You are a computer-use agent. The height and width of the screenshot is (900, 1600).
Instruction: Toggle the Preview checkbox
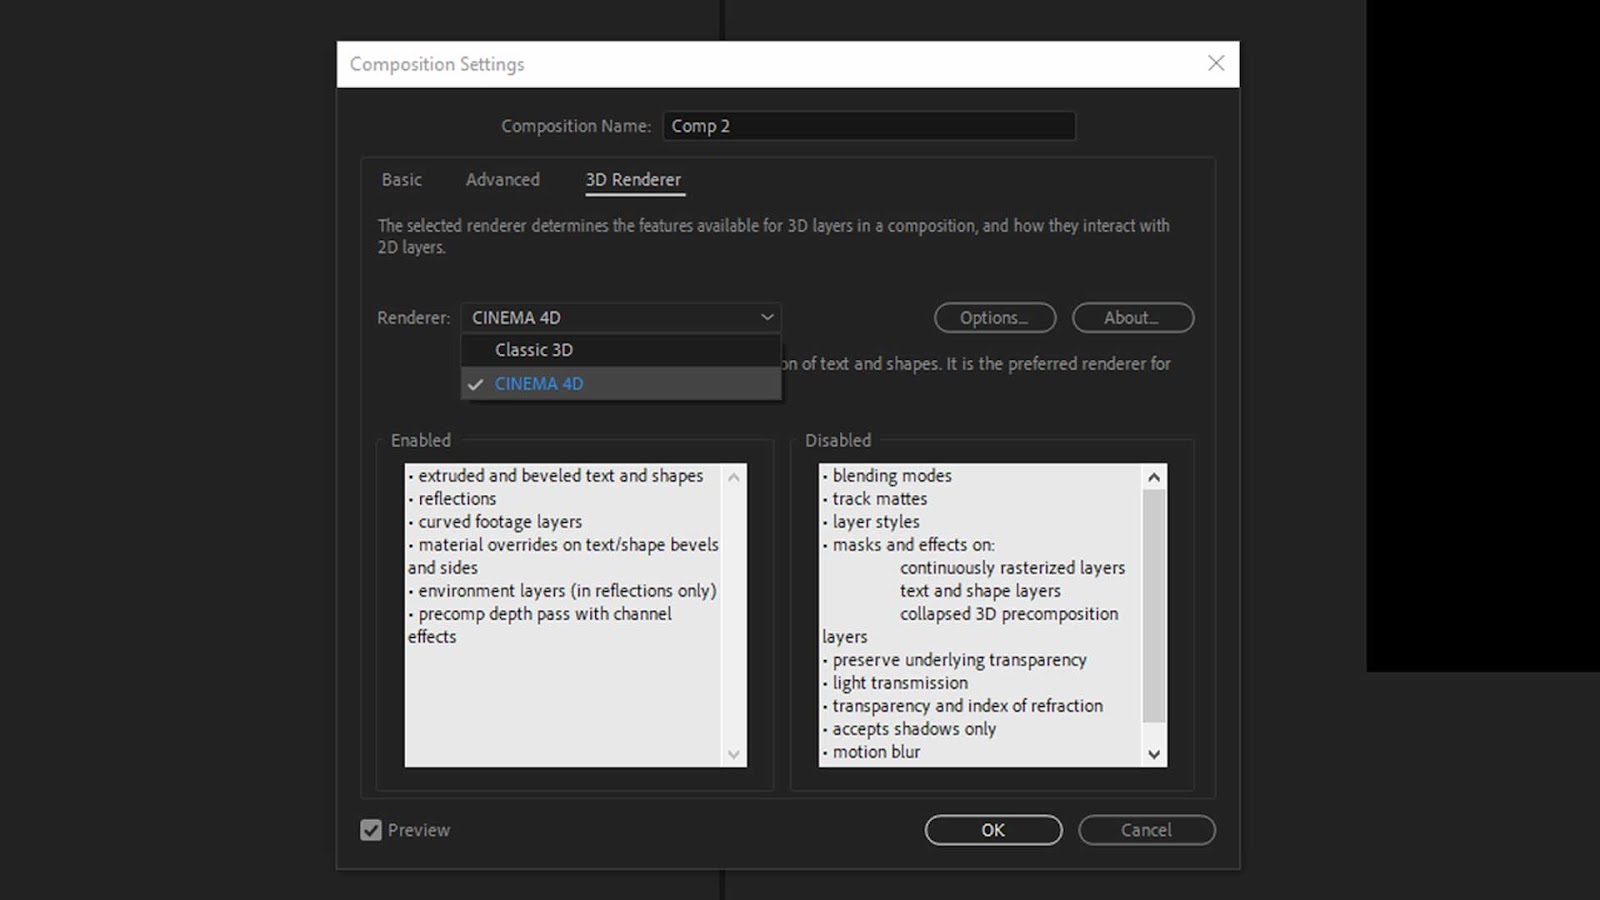coord(371,830)
